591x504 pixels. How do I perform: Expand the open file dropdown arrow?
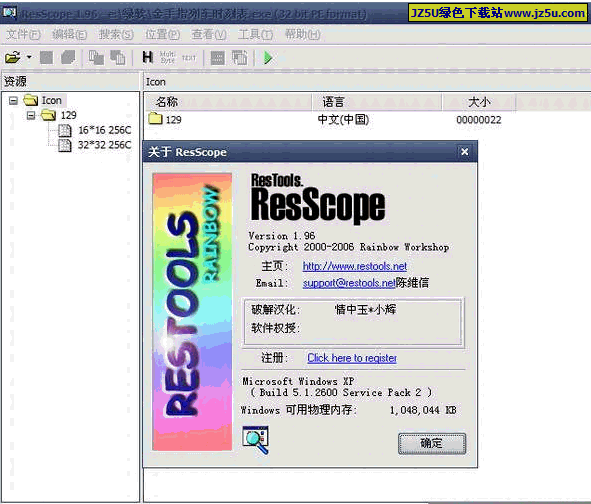tap(29, 58)
